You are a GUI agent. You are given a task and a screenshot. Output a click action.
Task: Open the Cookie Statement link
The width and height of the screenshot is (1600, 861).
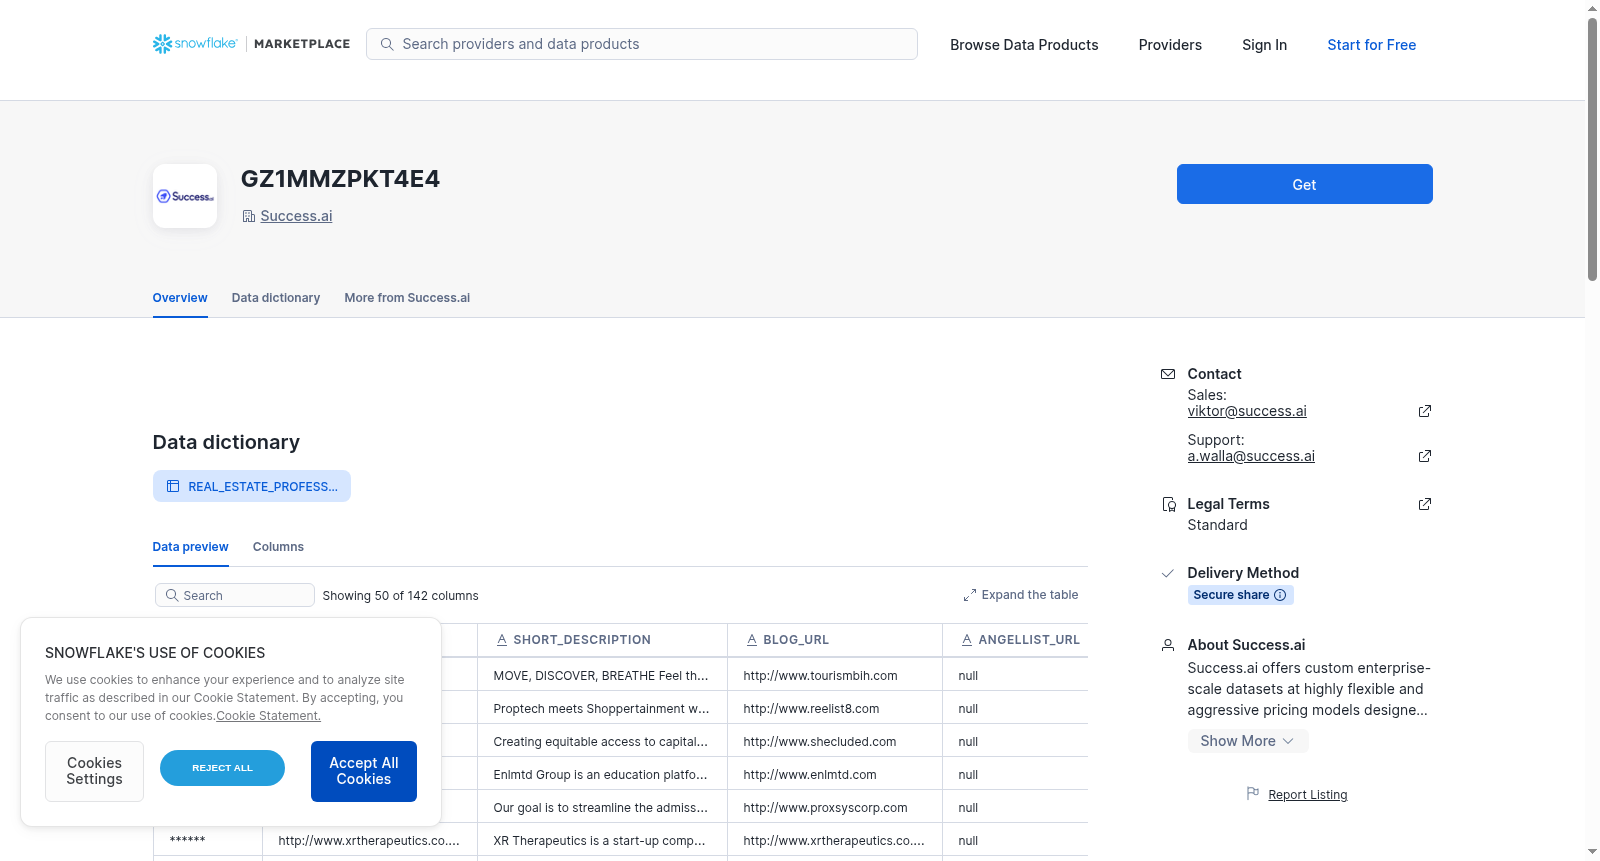[x=268, y=716]
